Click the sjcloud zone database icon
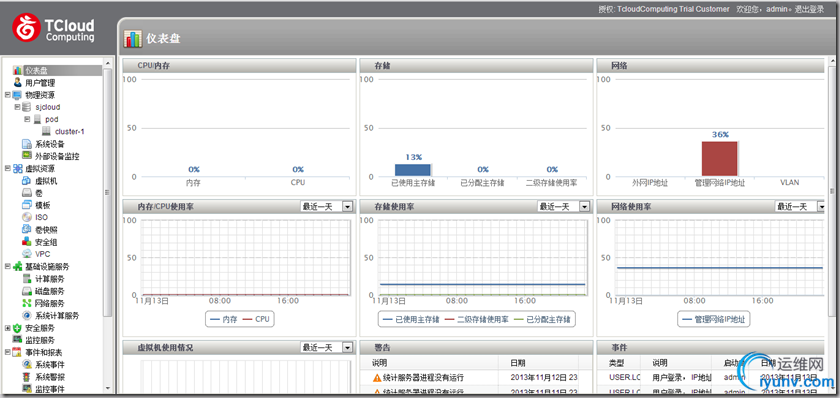840x398 pixels. pos(27,107)
